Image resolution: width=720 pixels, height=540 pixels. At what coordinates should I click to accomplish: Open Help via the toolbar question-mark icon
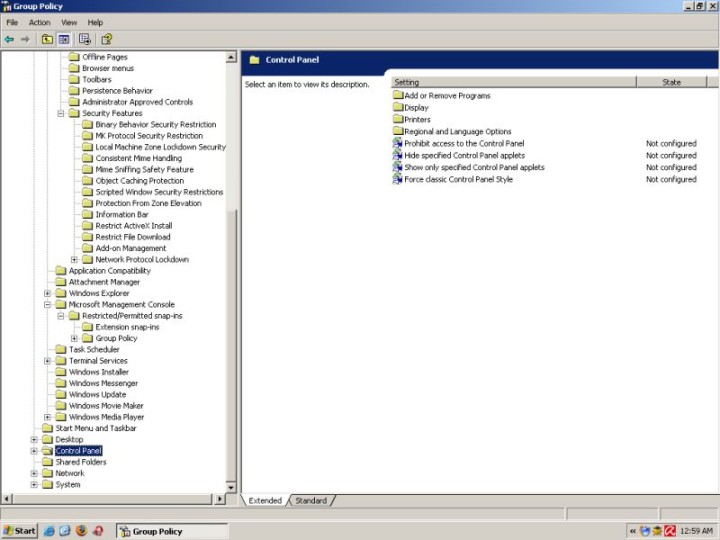(x=106, y=39)
